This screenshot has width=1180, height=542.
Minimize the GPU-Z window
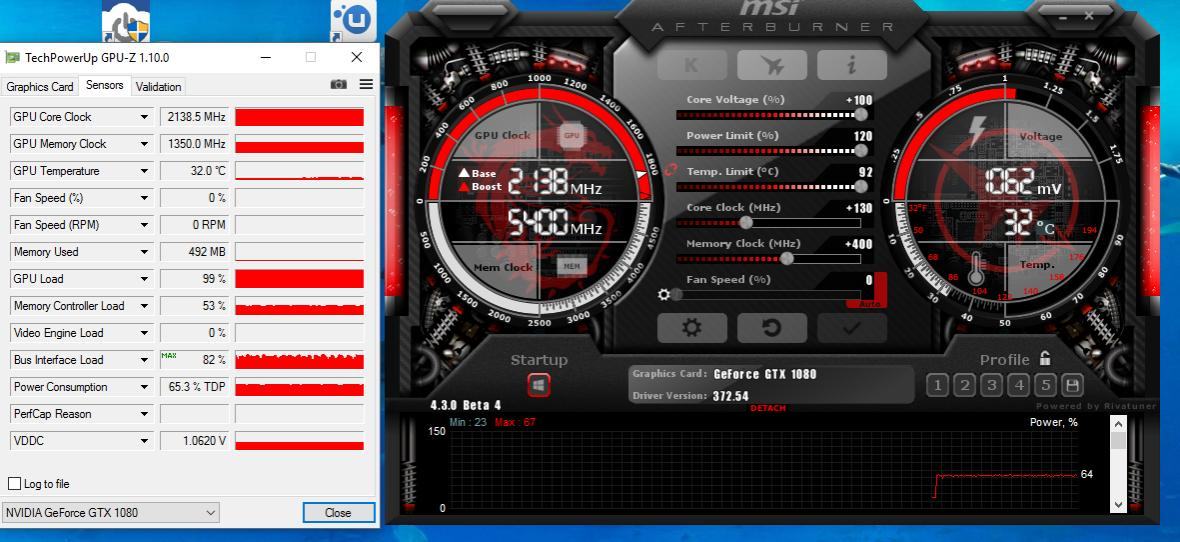[266, 57]
